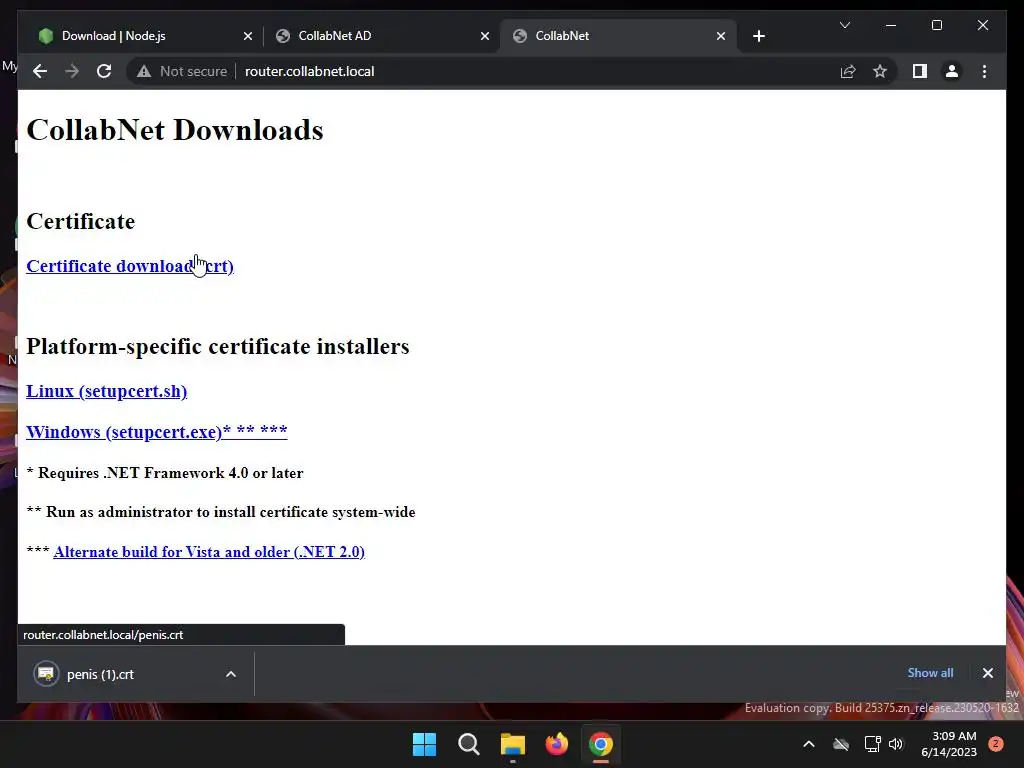Image resolution: width=1024 pixels, height=768 pixels.
Task: Launch Firefox from the taskbar
Action: pos(556,744)
